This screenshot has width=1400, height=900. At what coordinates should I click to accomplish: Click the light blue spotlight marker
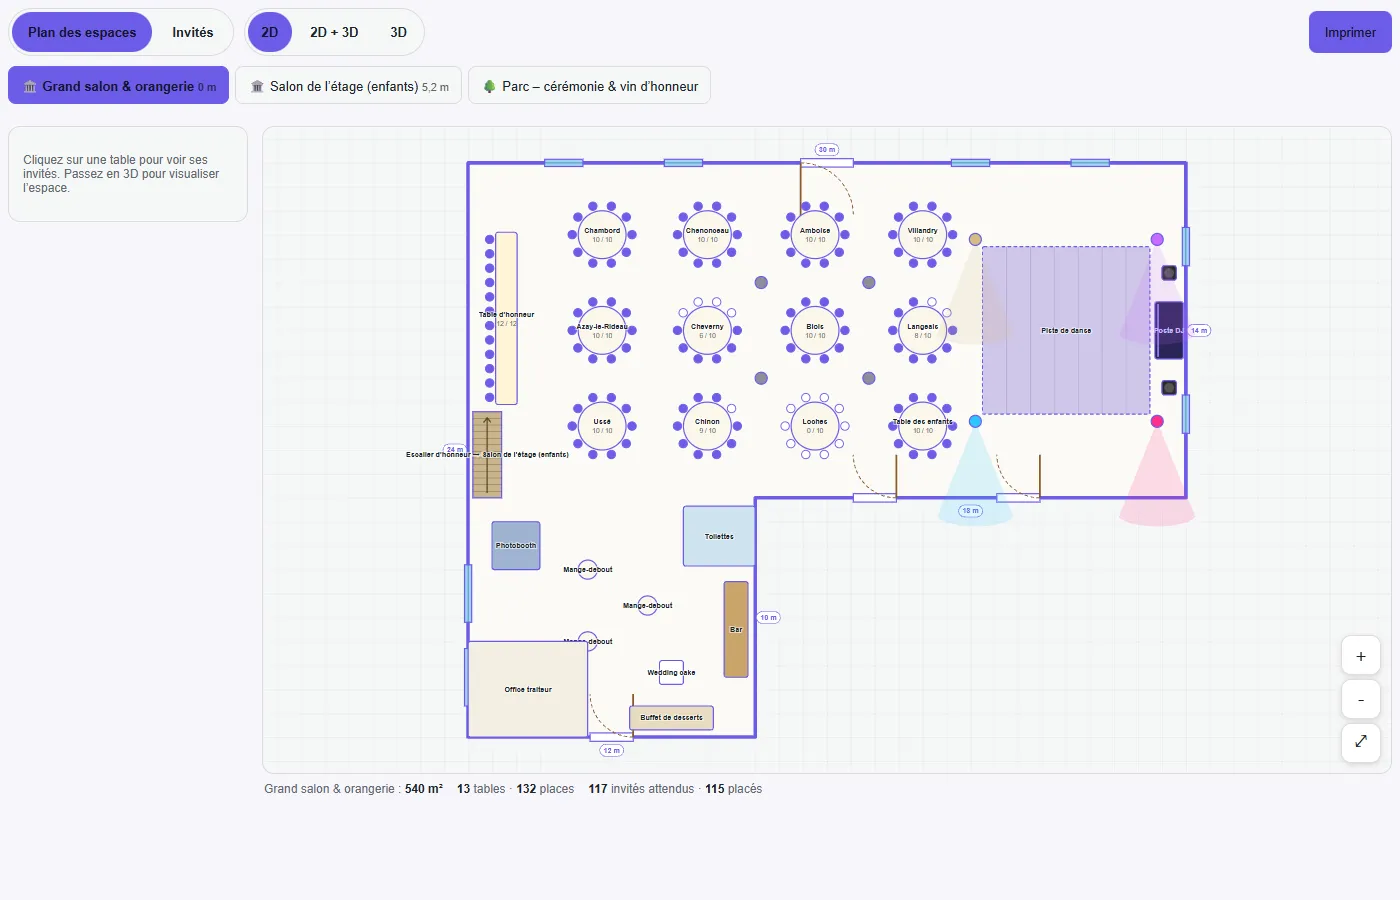coord(975,421)
